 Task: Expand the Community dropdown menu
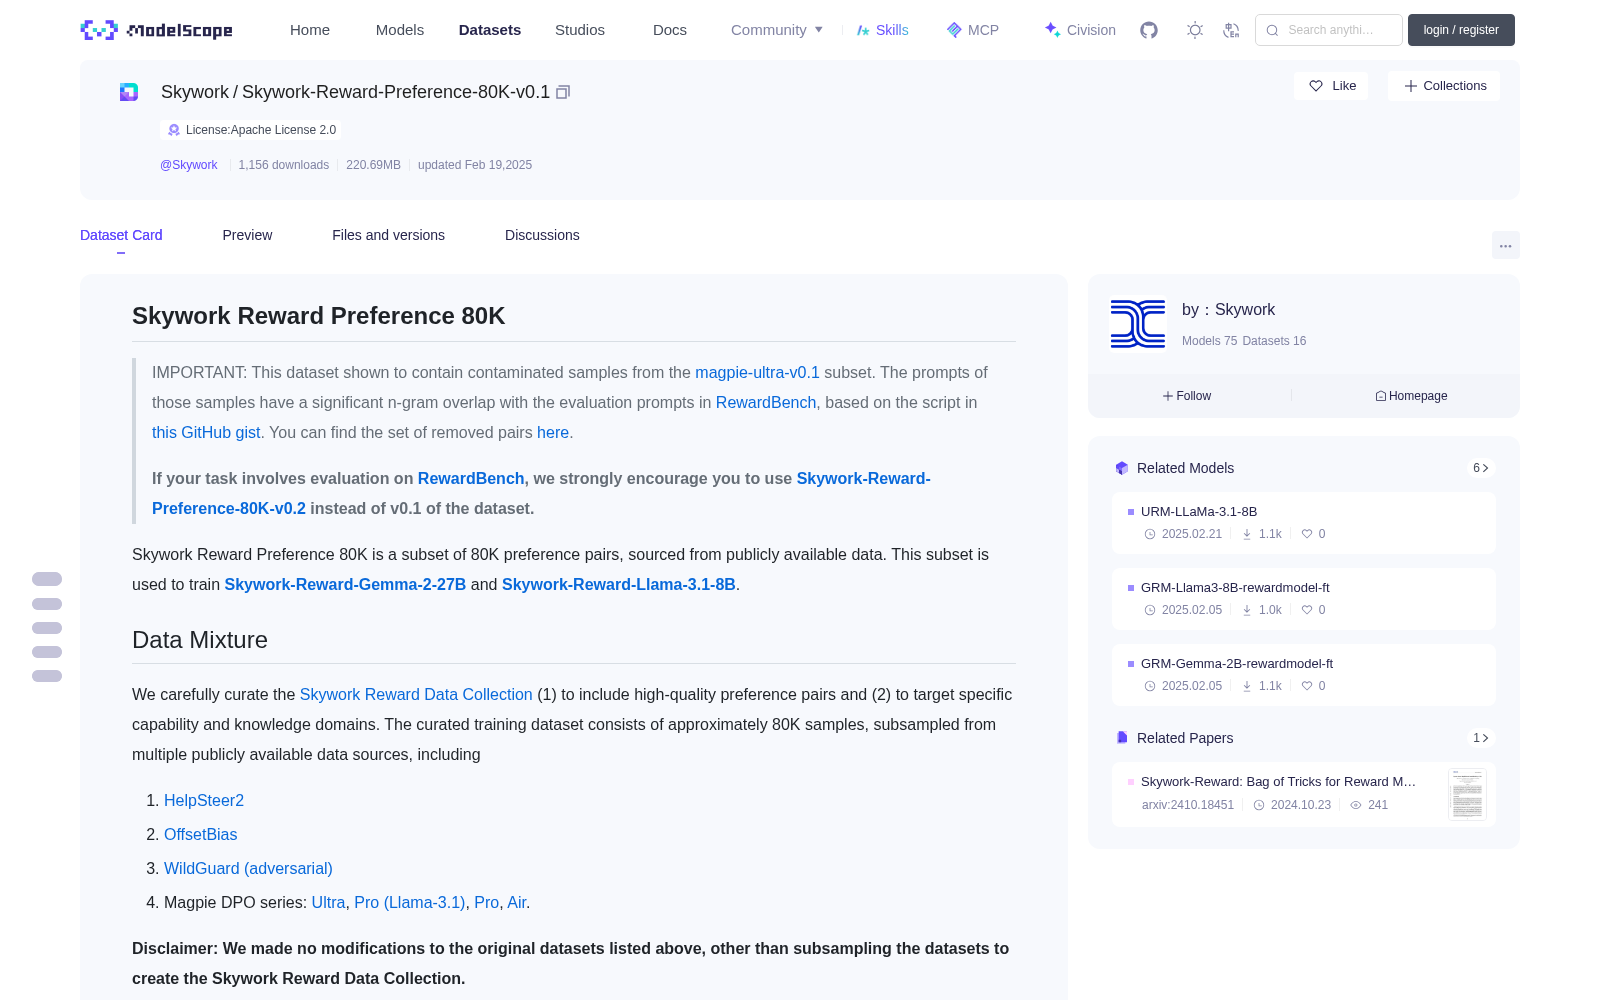(x=777, y=30)
